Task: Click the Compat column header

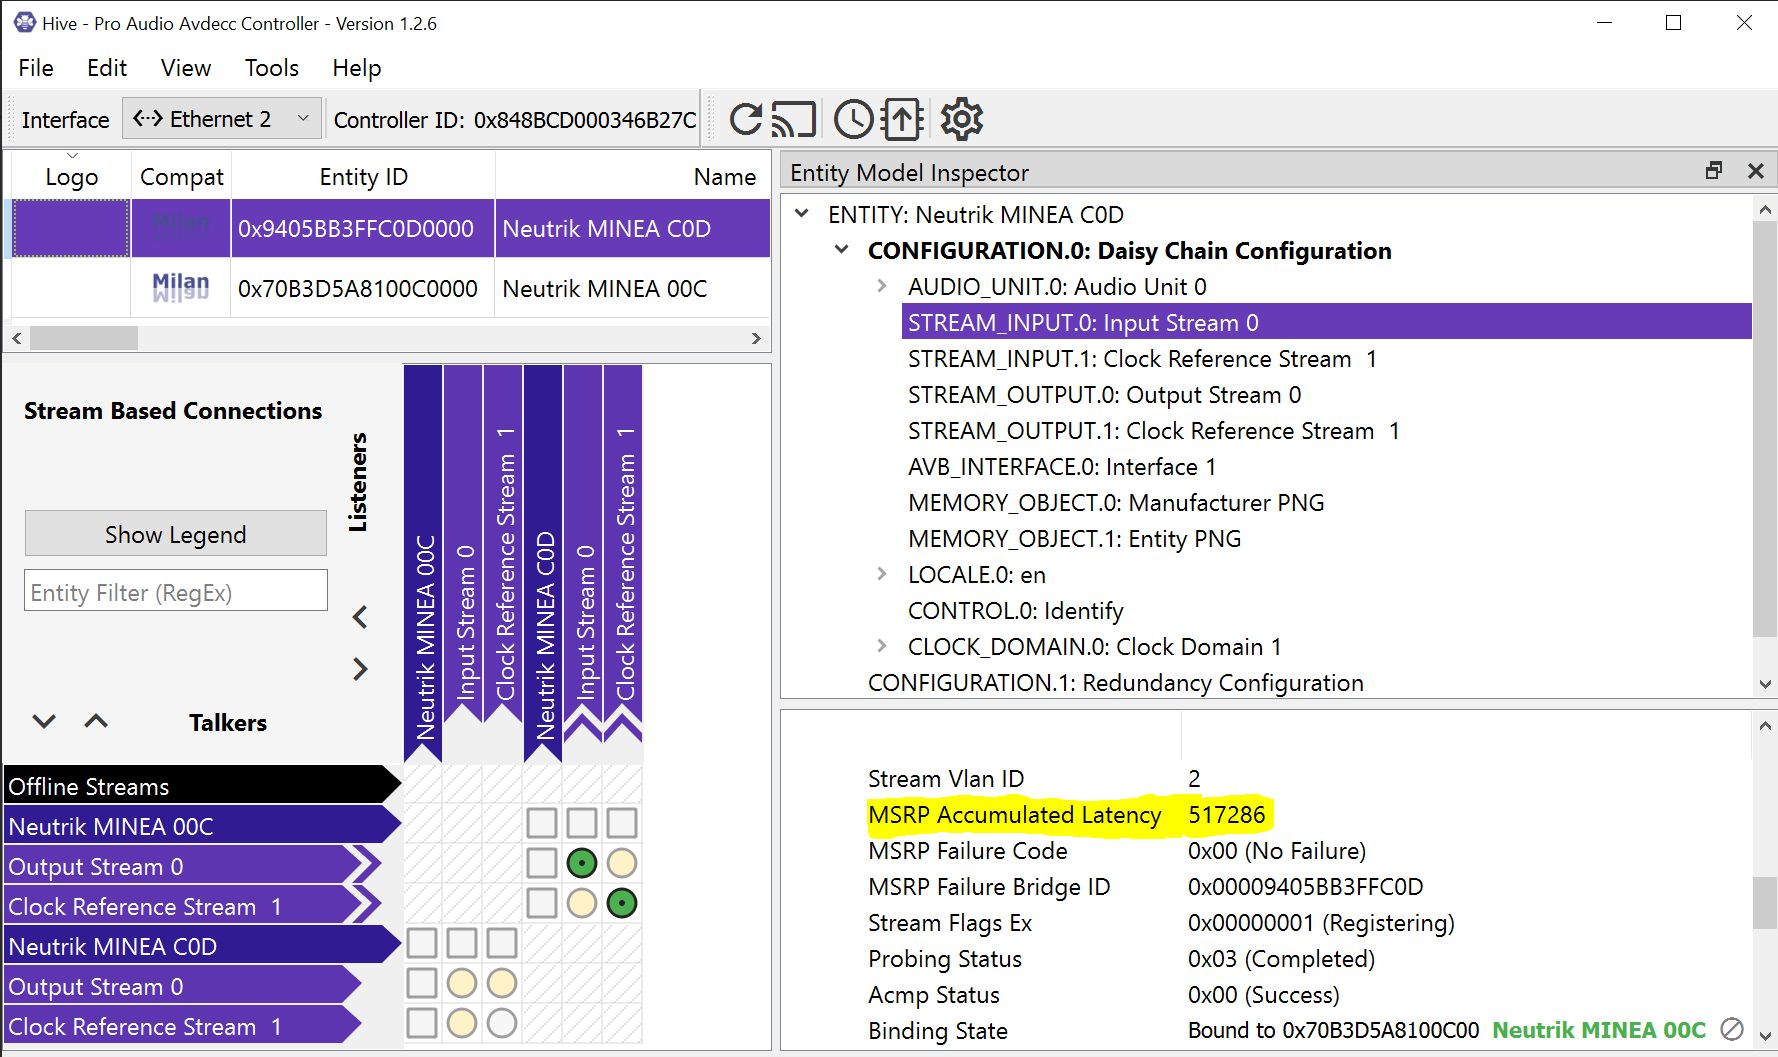Action: coord(181,177)
